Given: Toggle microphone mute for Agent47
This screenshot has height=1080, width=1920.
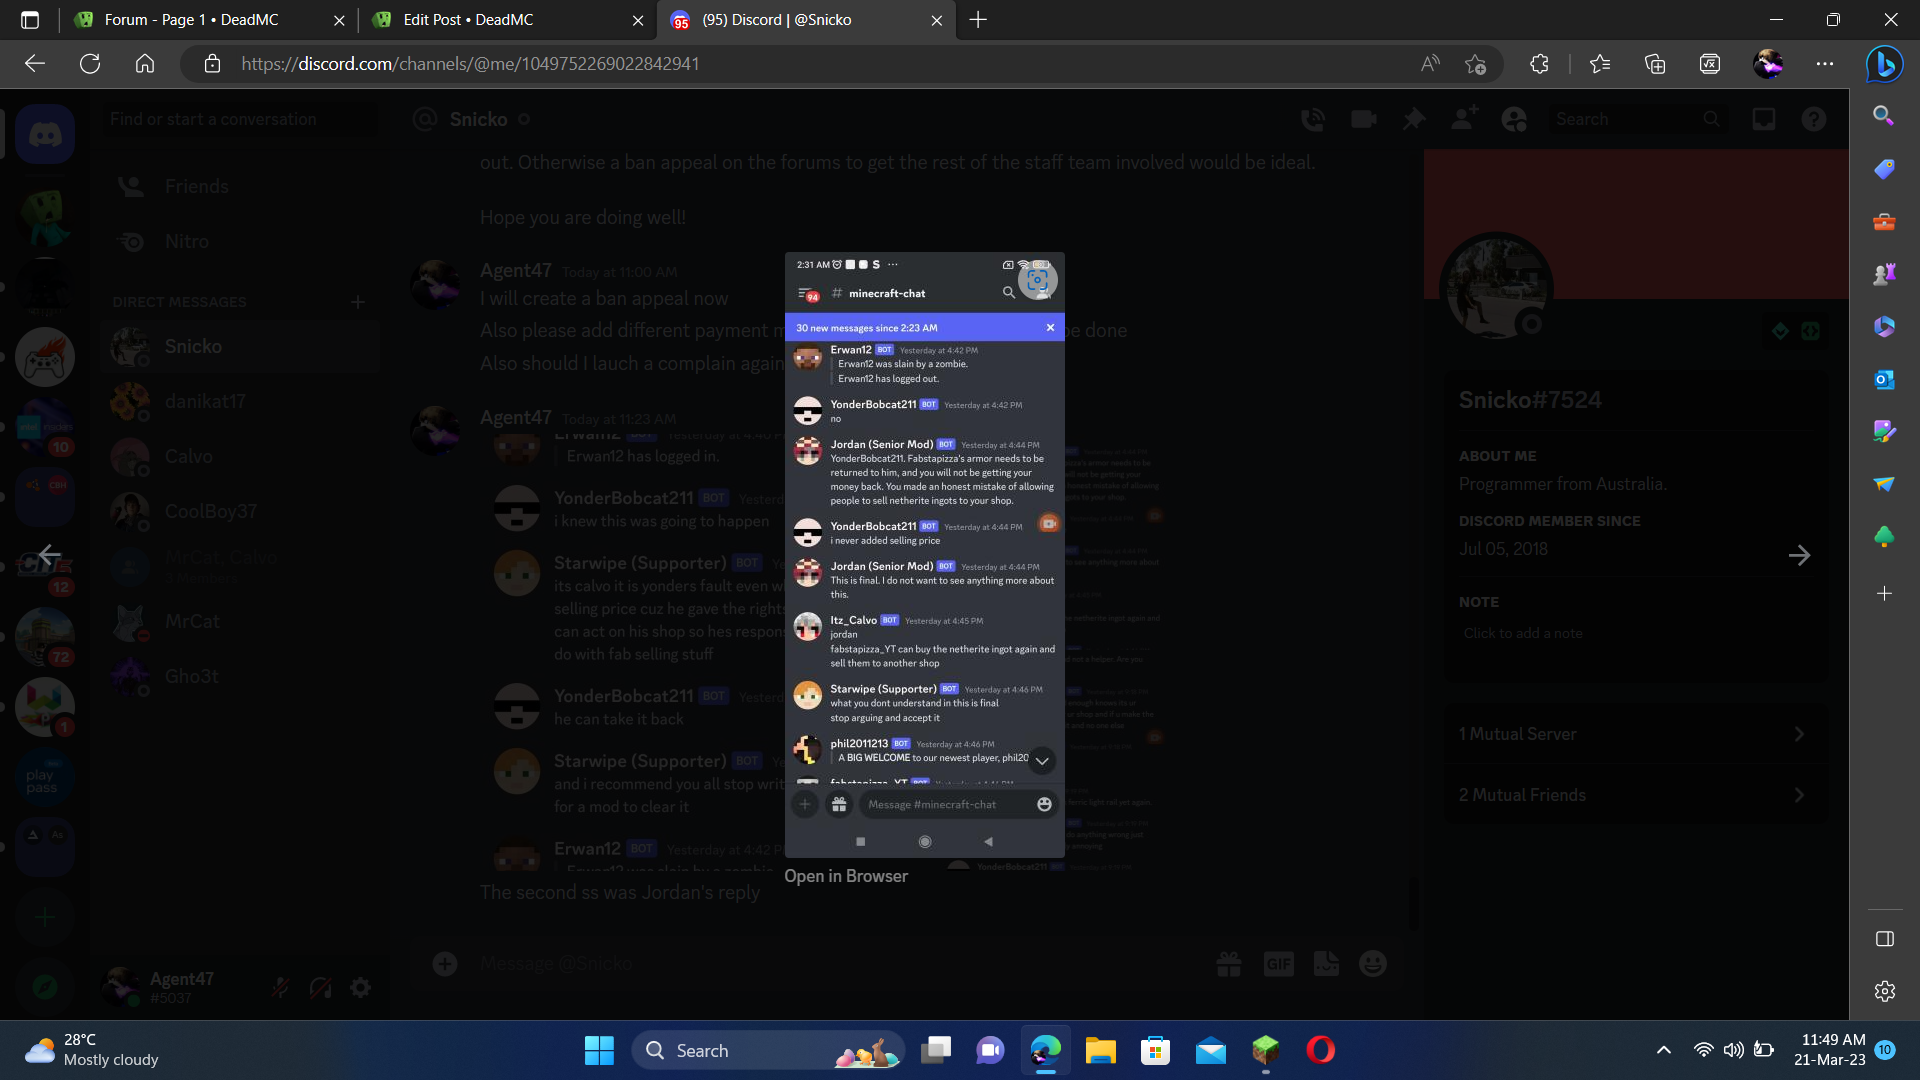Looking at the screenshot, I should (281, 988).
